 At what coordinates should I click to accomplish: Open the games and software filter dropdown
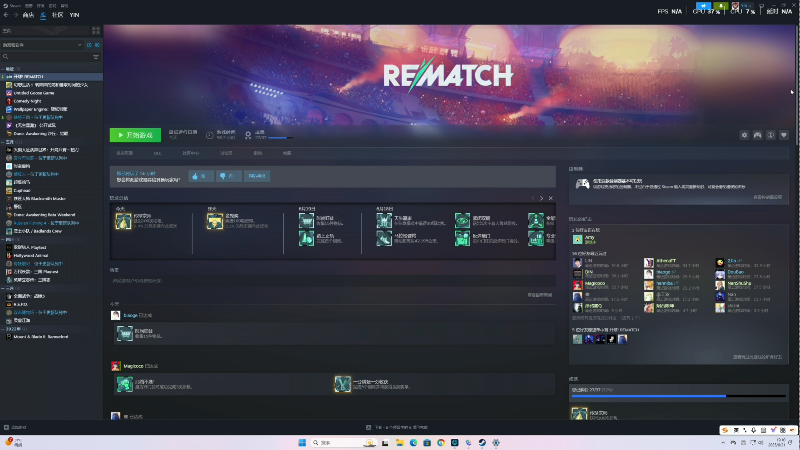coord(42,45)
